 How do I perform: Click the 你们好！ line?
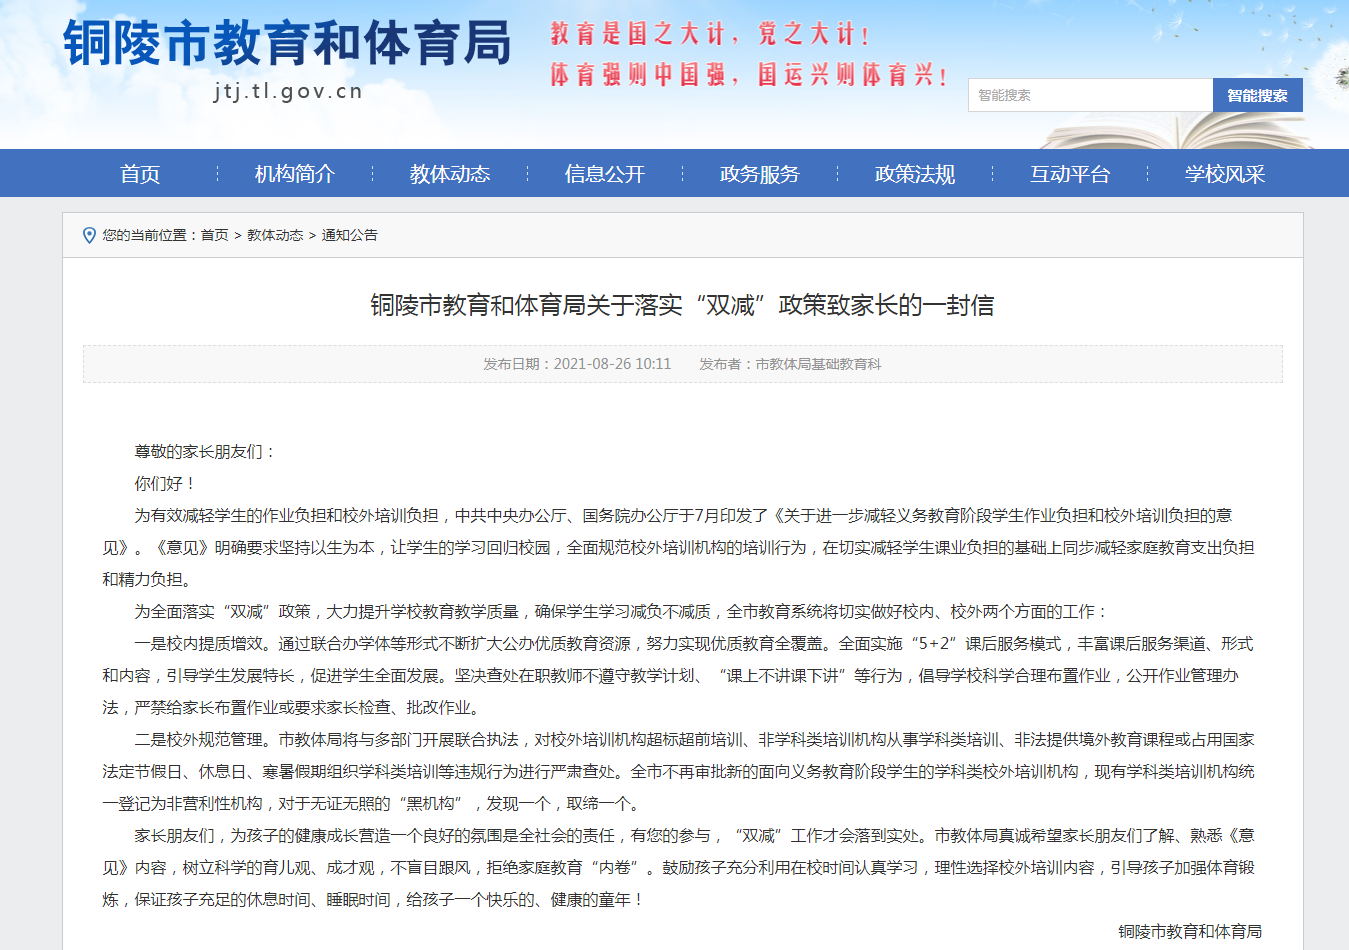tap(165, 484)
